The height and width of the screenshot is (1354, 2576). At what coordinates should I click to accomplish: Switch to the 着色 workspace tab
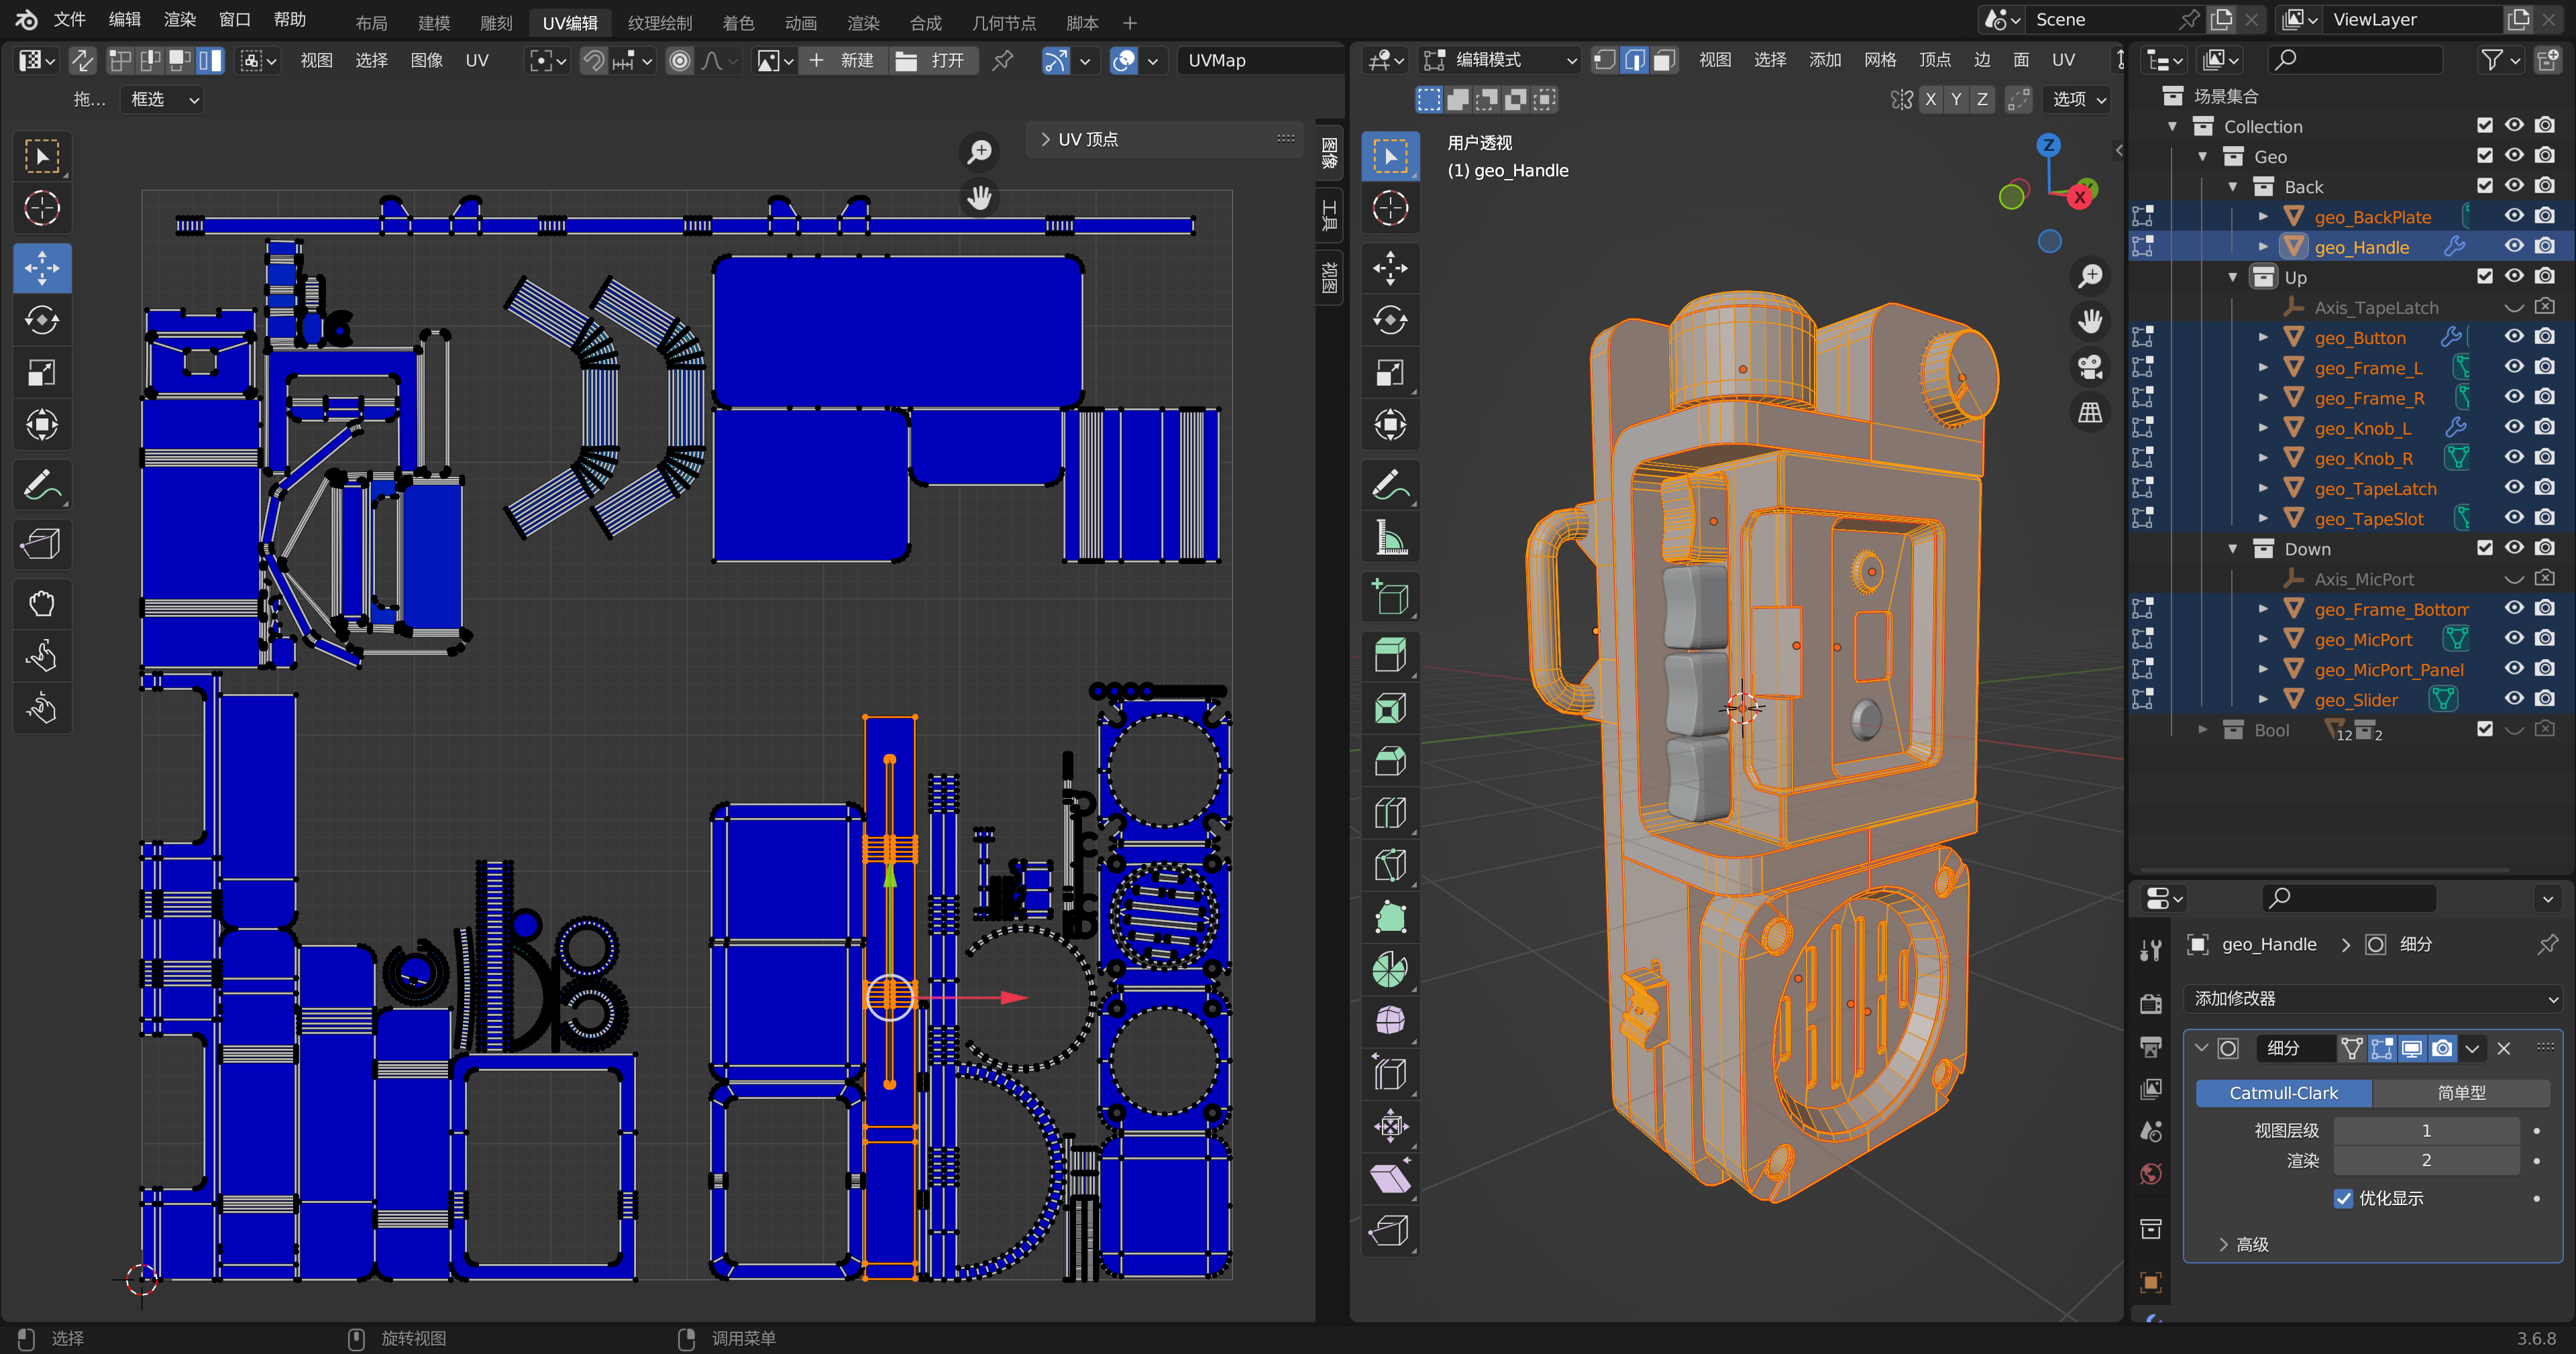(738, 22)
